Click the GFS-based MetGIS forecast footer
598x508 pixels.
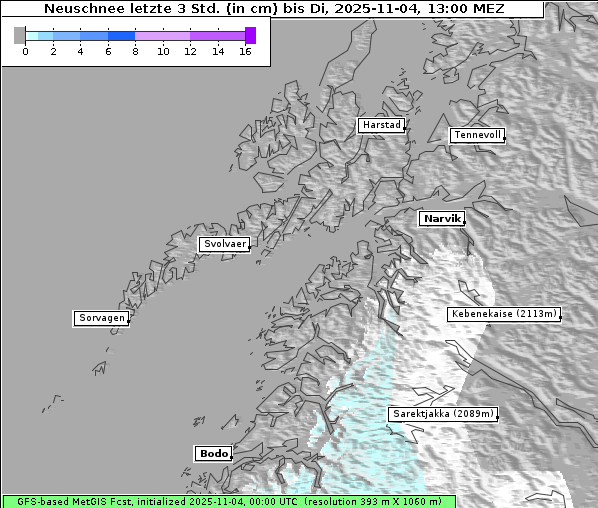229,502
